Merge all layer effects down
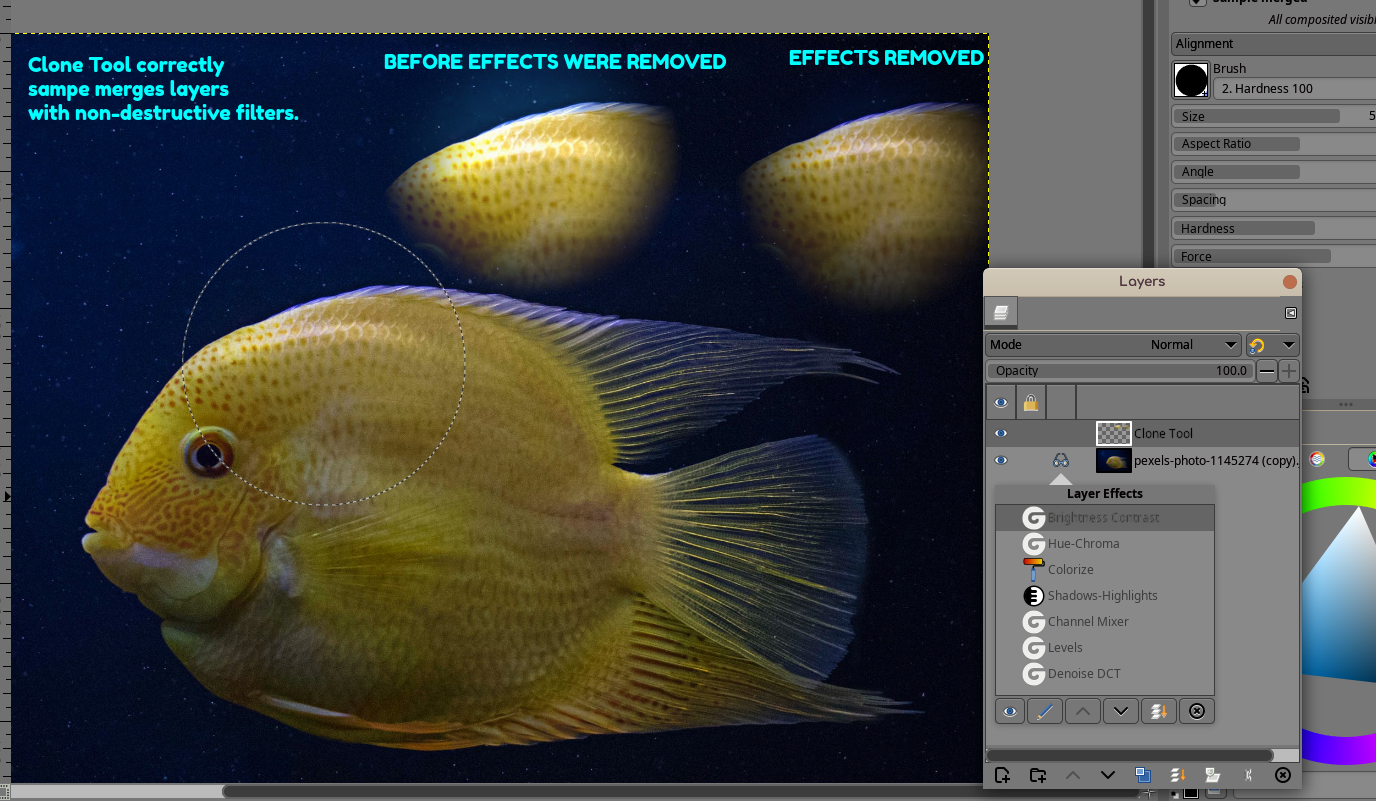The width and height of the screenshot is (1376, 801). tap(1158, 712)
